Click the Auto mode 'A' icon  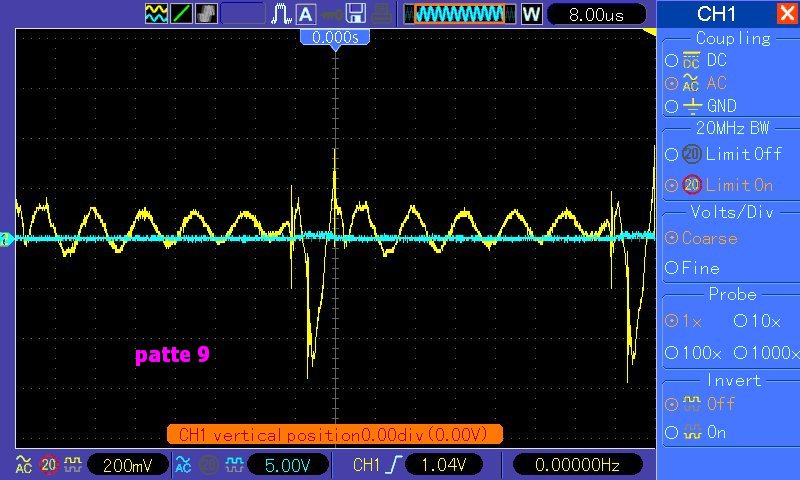306,14
